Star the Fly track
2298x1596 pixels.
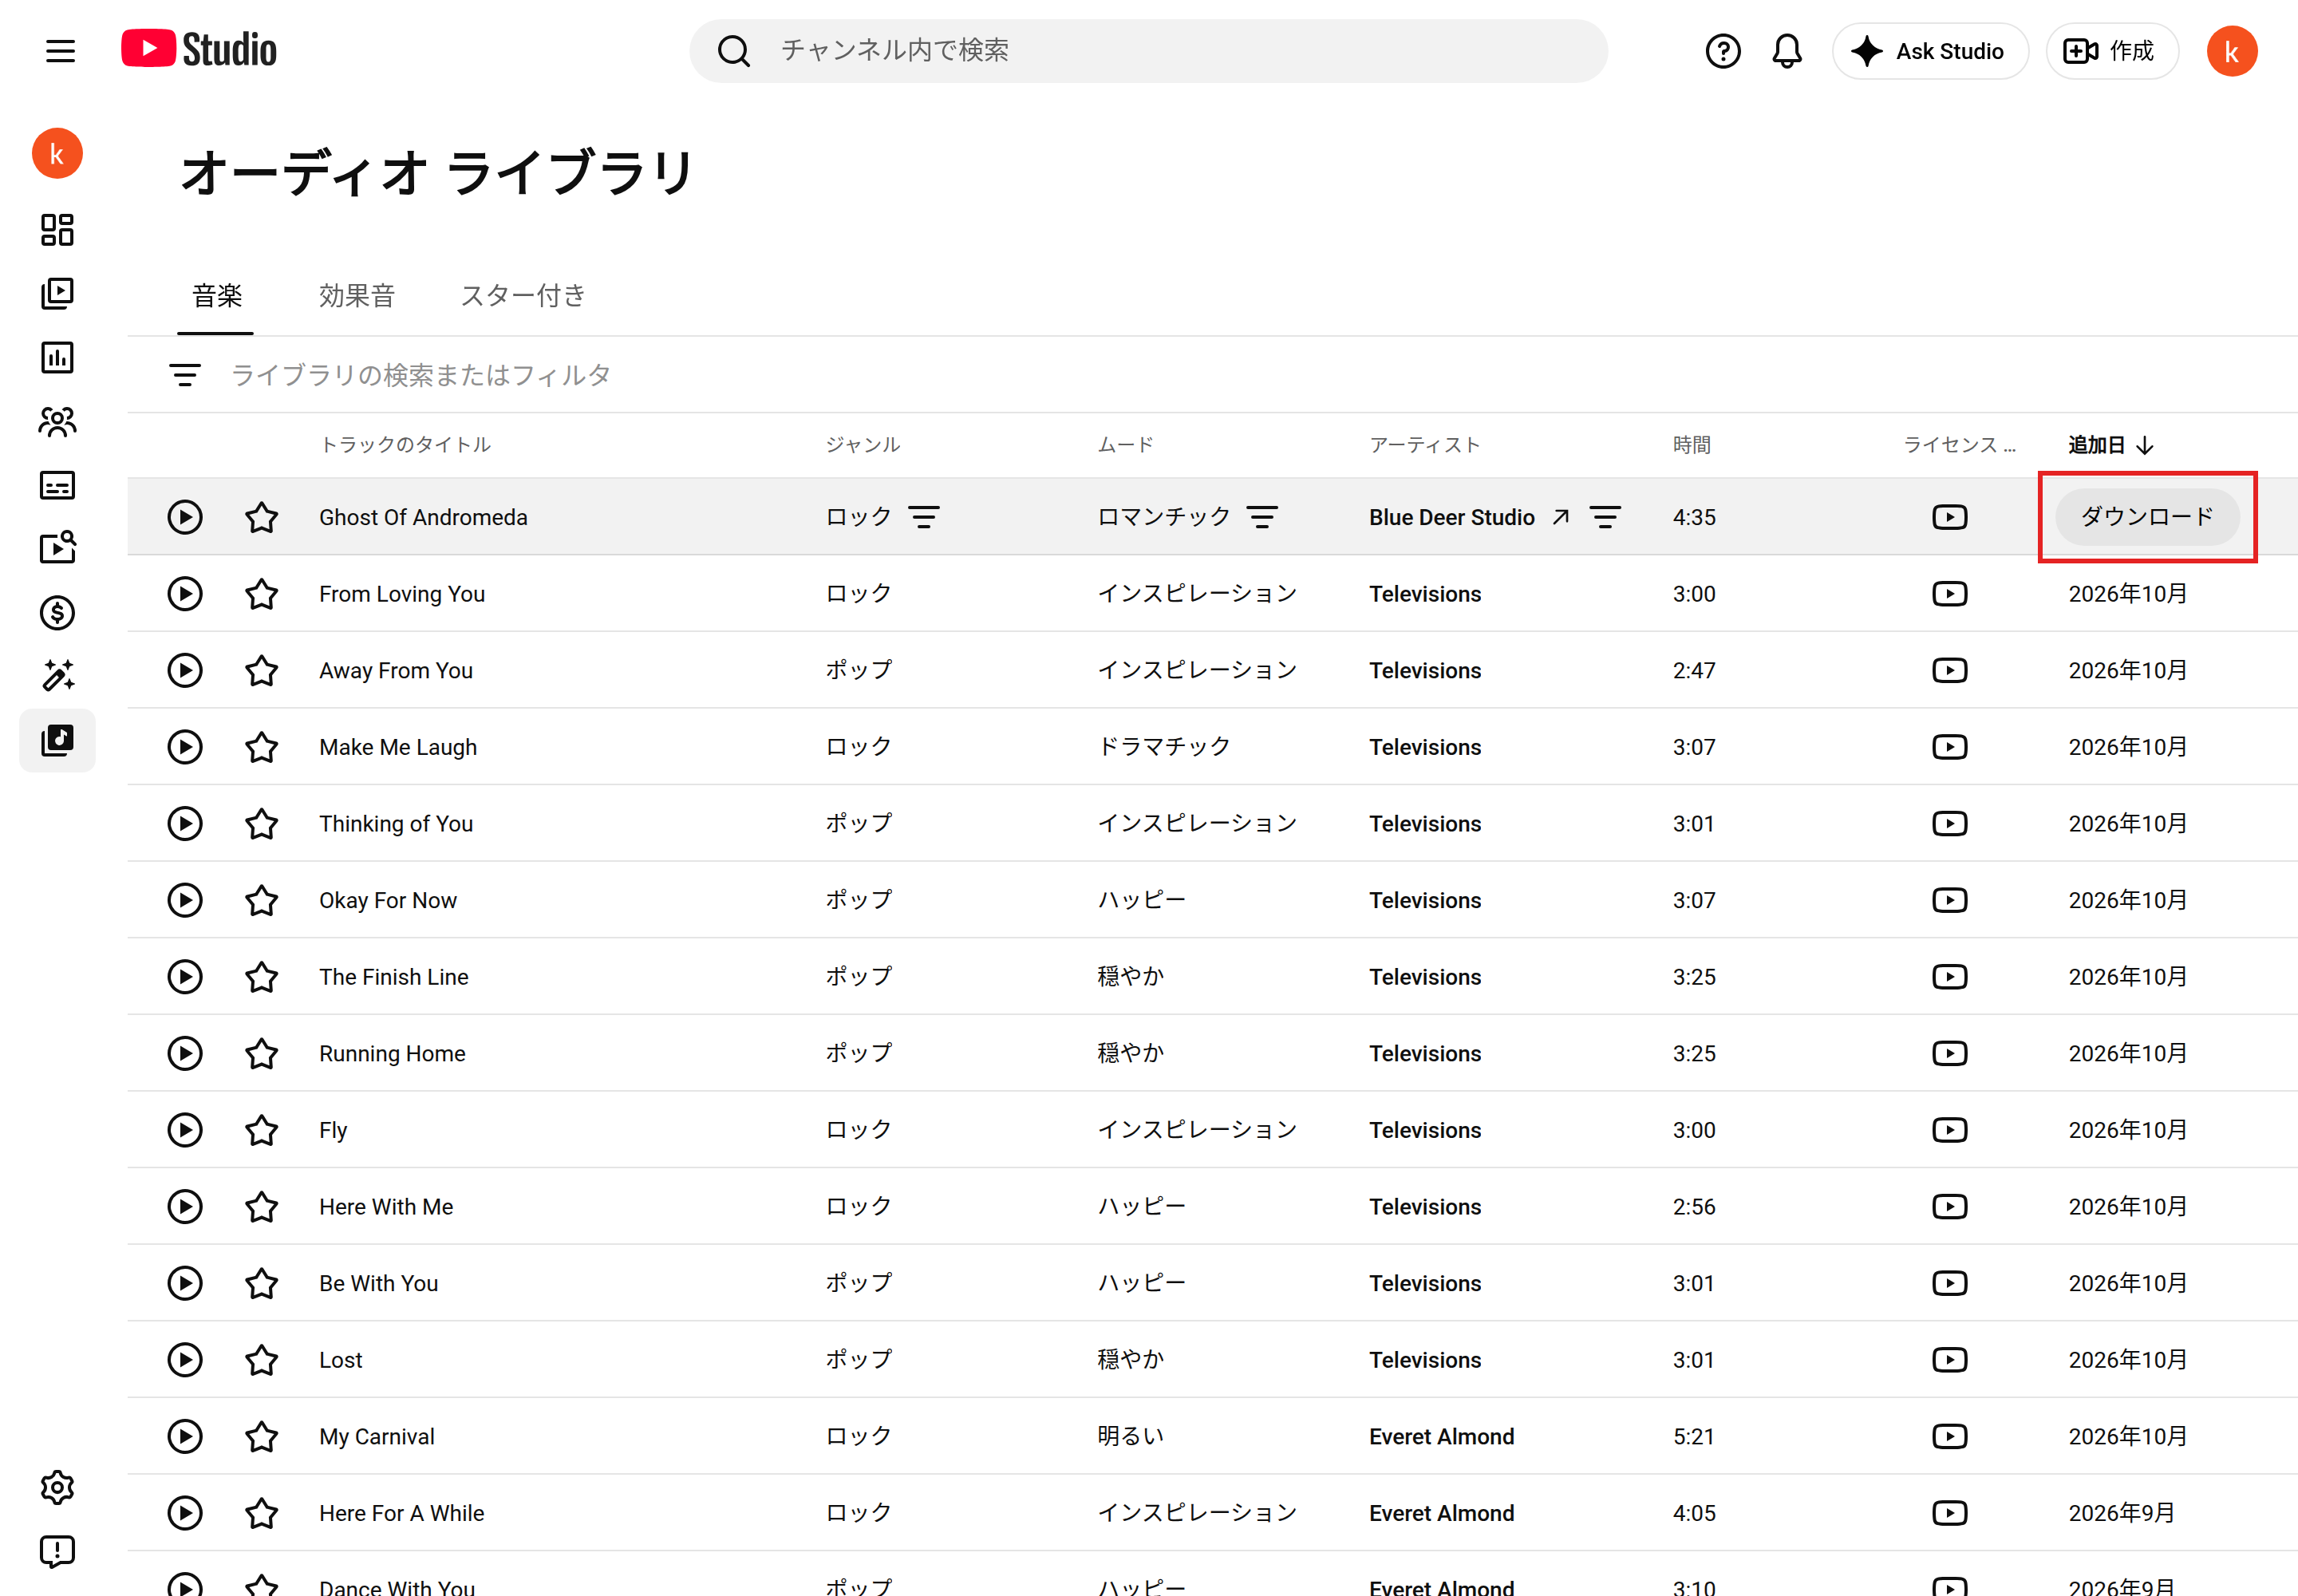pyautogui.click(x=261, y=1130)
